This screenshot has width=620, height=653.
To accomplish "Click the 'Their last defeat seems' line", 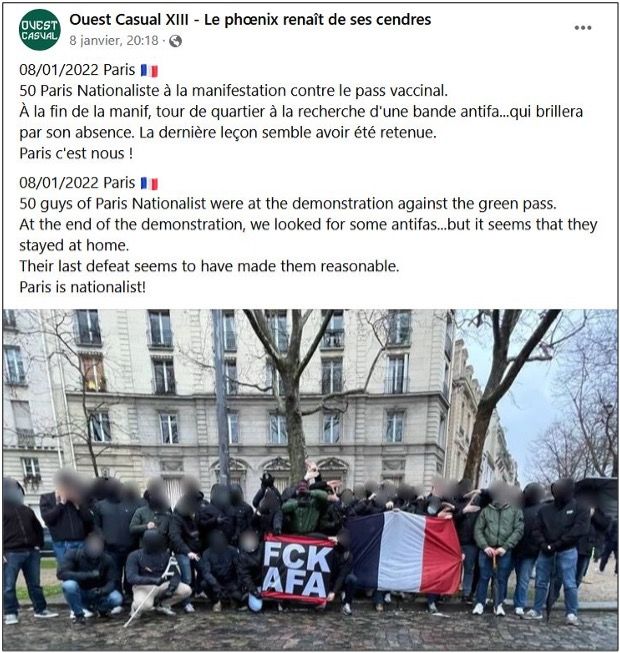I will tap(209, 266).
